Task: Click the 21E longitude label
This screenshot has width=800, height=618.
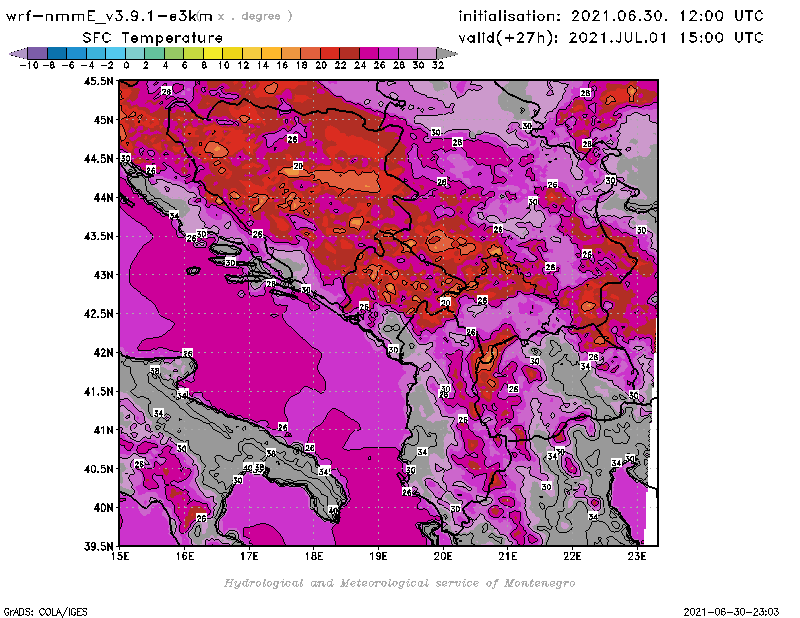Action: coord(508,556)
